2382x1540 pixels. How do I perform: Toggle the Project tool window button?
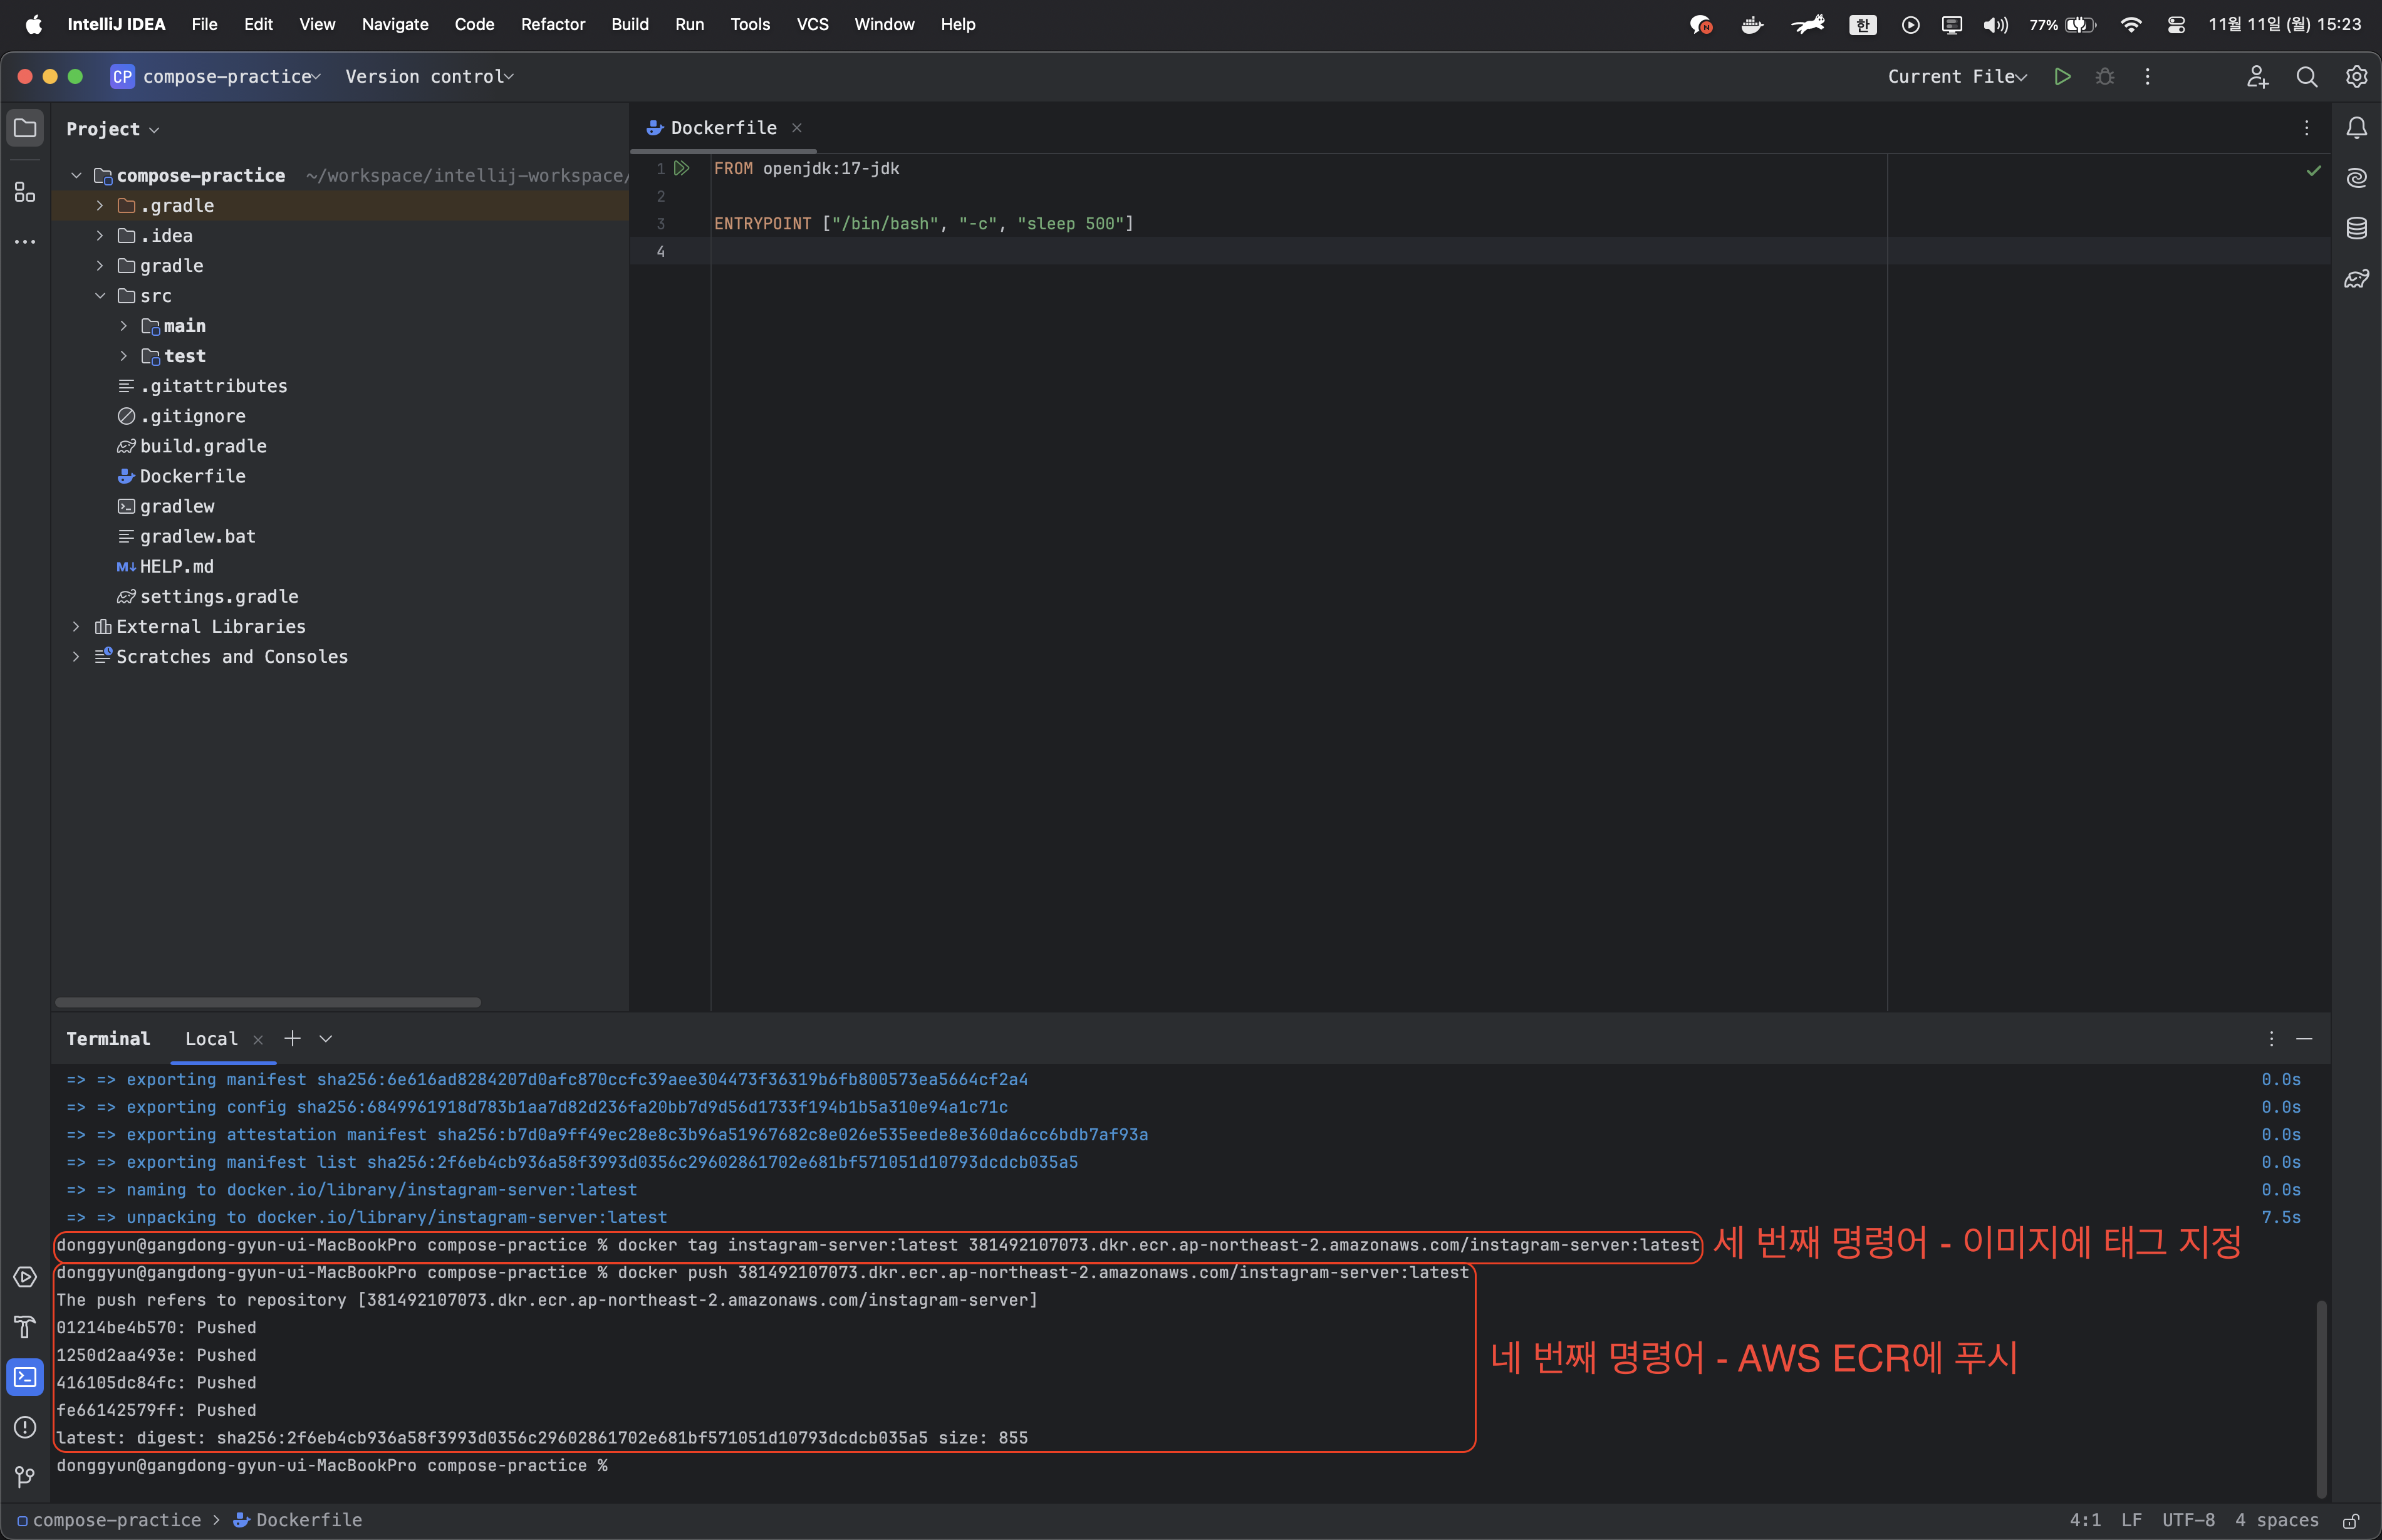point(25,128)
